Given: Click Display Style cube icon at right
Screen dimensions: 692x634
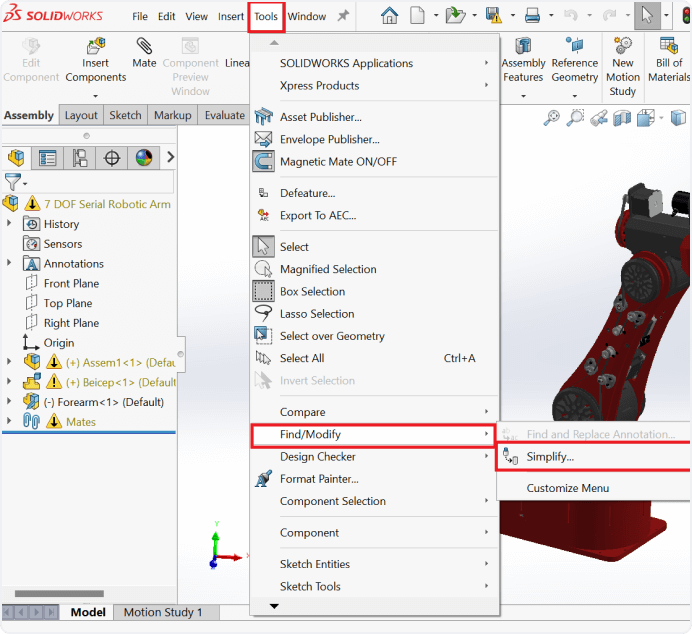Looking at the screenshot, I should click(x=678, y=118).
